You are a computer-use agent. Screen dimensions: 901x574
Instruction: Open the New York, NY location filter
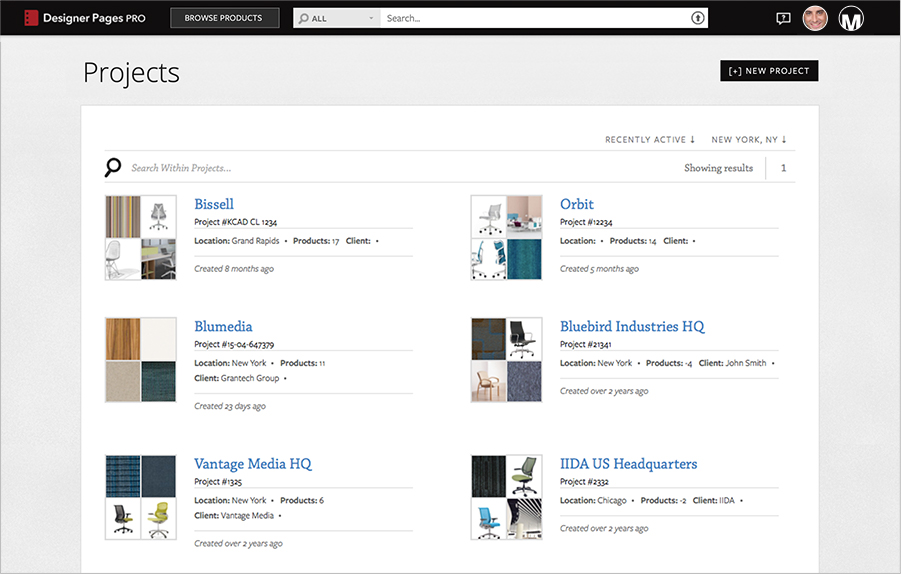tap(749, 140)
